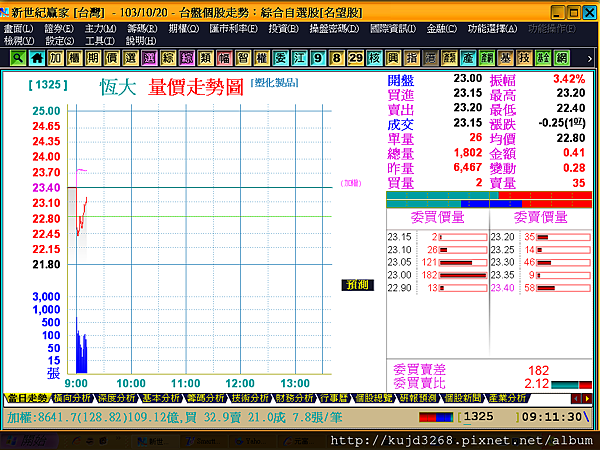Open the 畫面(L) menu
The height and width of the screenshot is (450, 600).
(18, 29)
